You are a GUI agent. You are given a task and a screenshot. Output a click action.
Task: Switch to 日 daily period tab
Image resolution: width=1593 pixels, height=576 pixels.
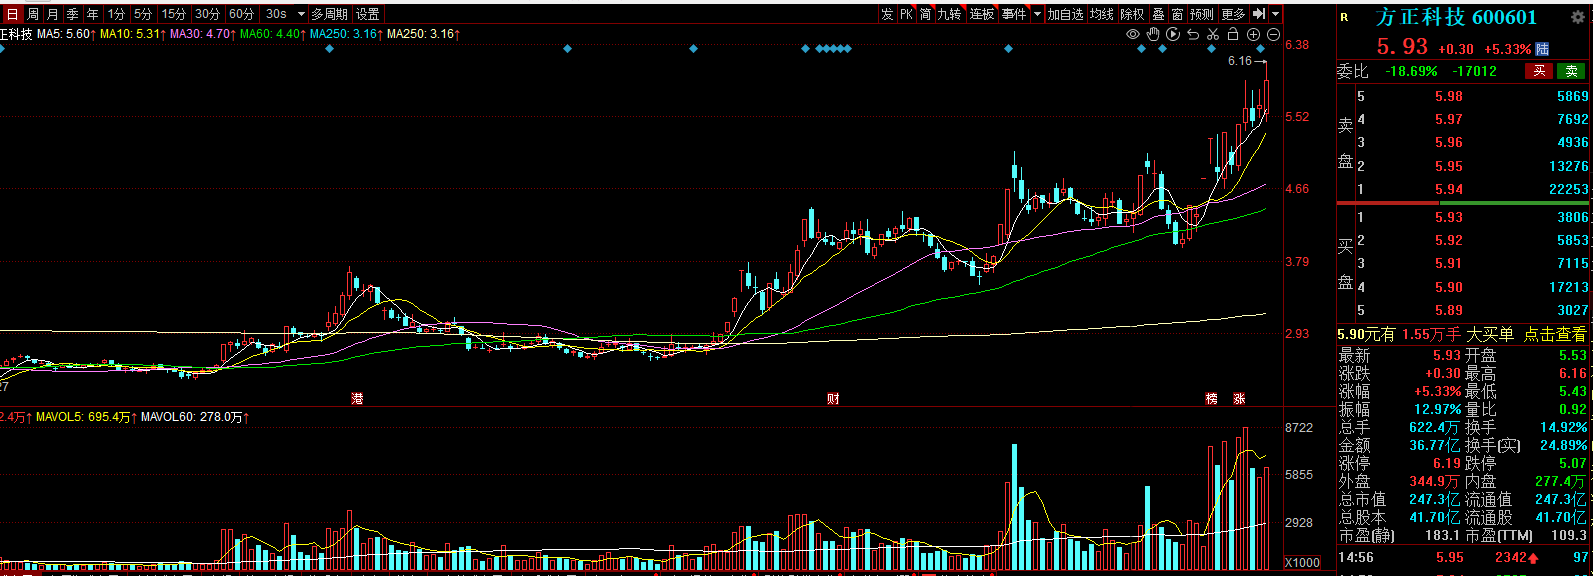click(x=13, y=14)
